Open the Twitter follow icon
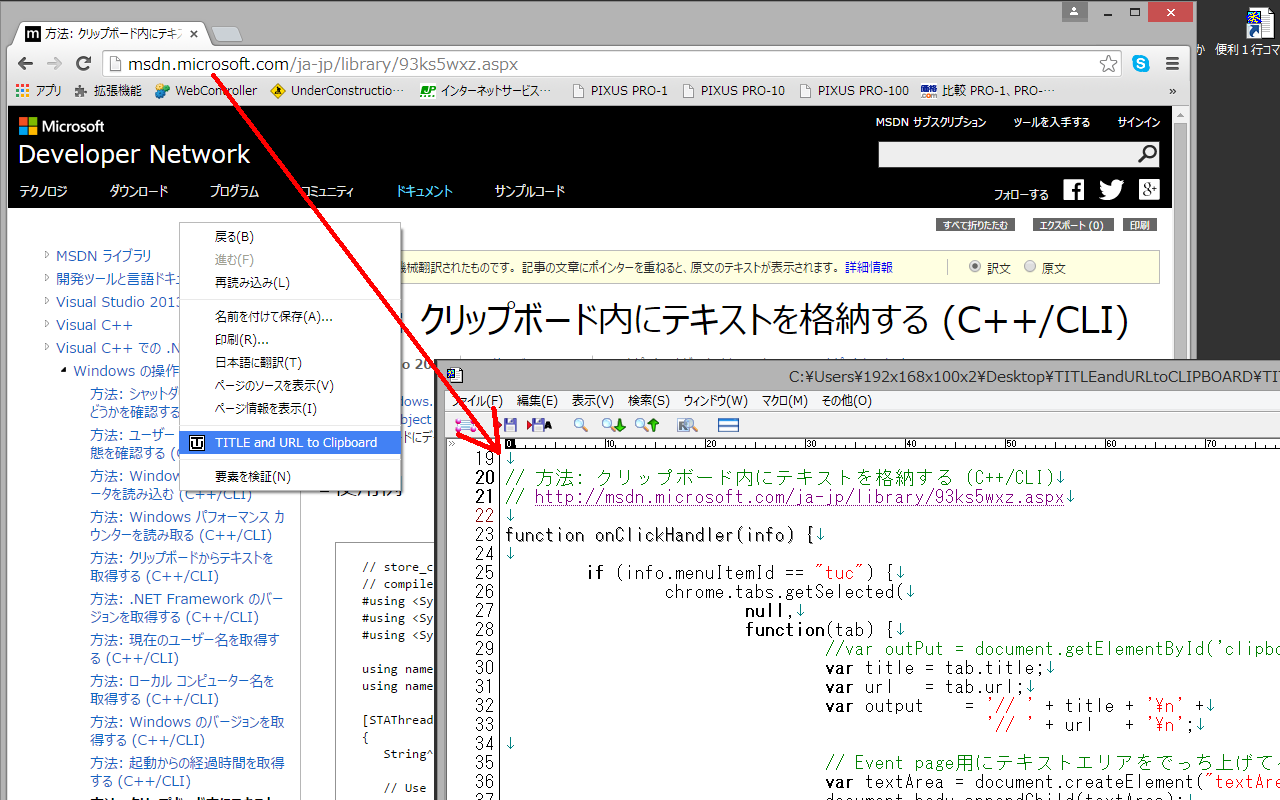Image resolution: width=1280 pixels, height=800 pixels. tap(1111, 190)
